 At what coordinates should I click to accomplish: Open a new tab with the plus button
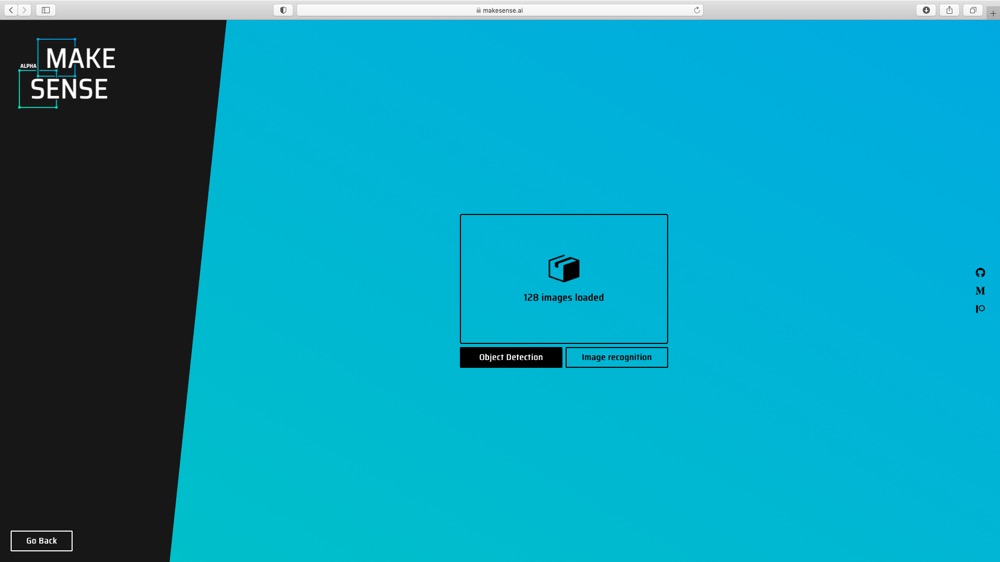(993, 13)
